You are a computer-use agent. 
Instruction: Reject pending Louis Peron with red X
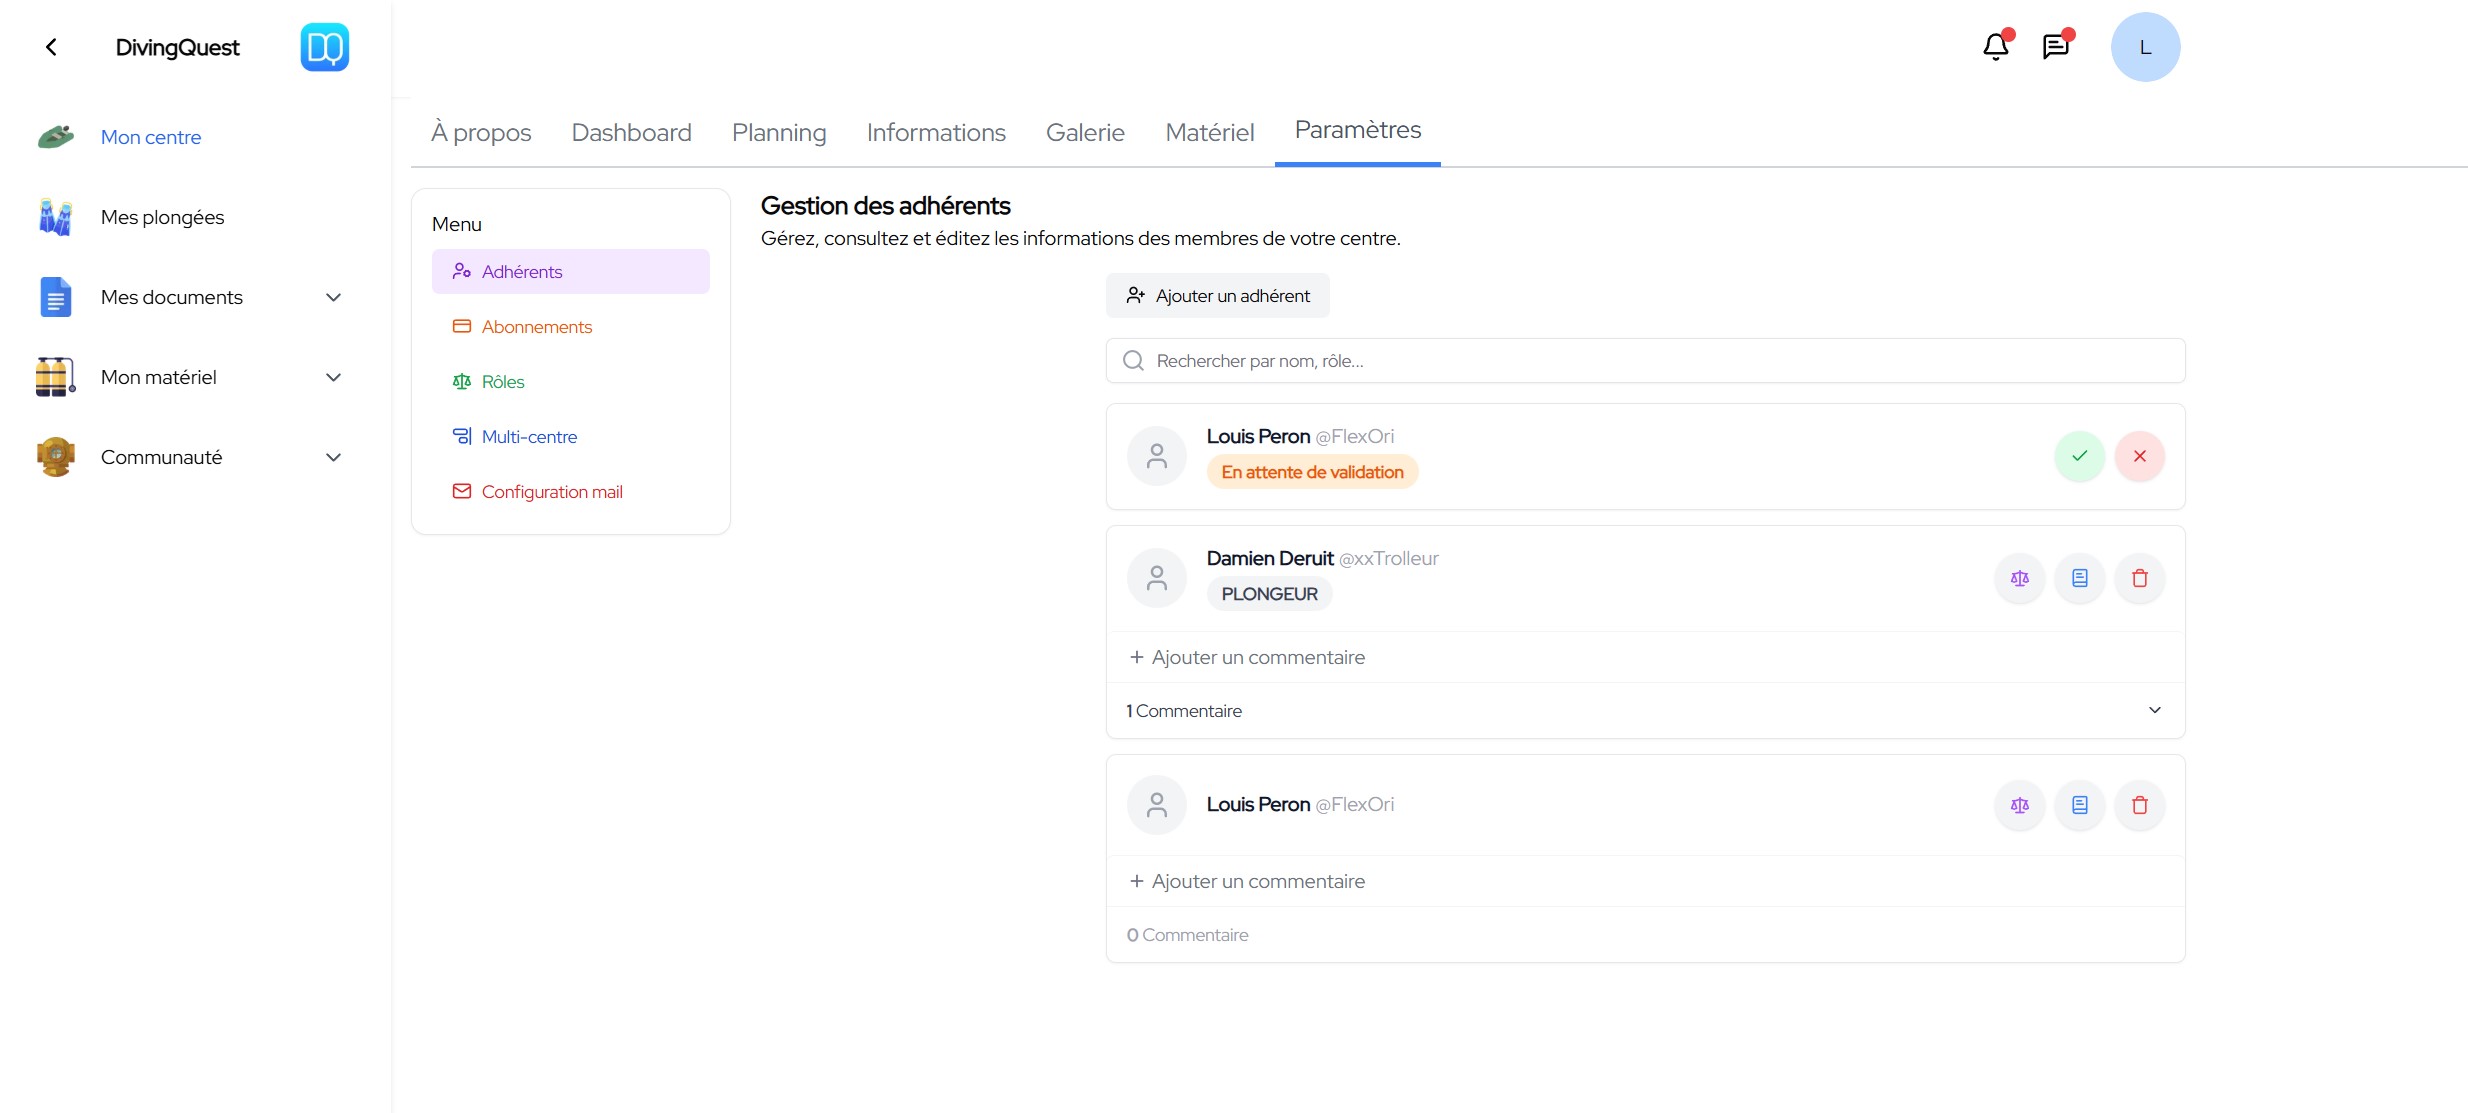click(x=2139, y=456)
